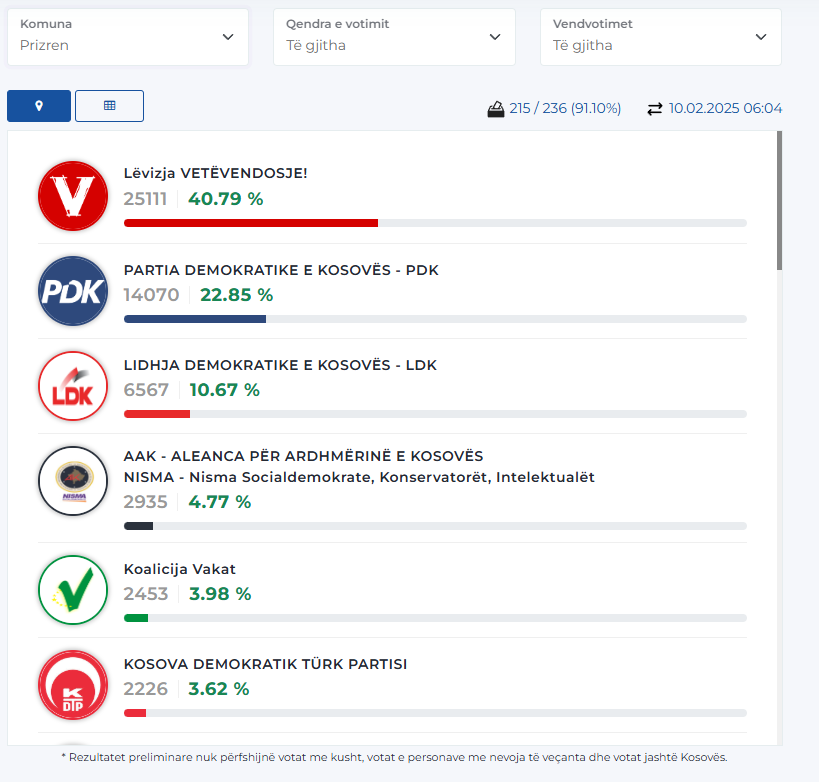Click the AAK-NISMA dark progress bar
Viewport: 819px width, 782px height.
click(138, 526)
